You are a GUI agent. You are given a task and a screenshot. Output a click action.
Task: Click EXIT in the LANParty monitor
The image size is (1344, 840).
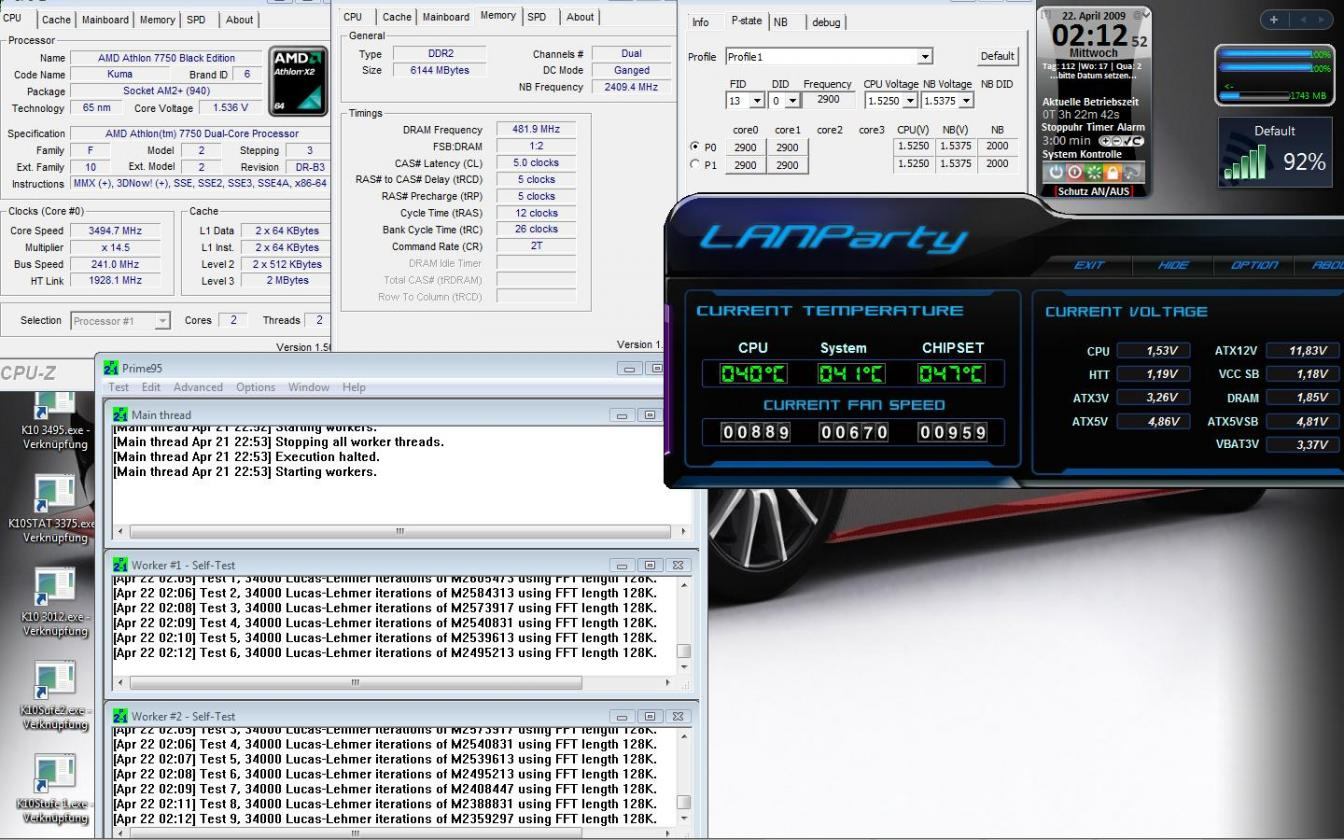[1089, 265]
